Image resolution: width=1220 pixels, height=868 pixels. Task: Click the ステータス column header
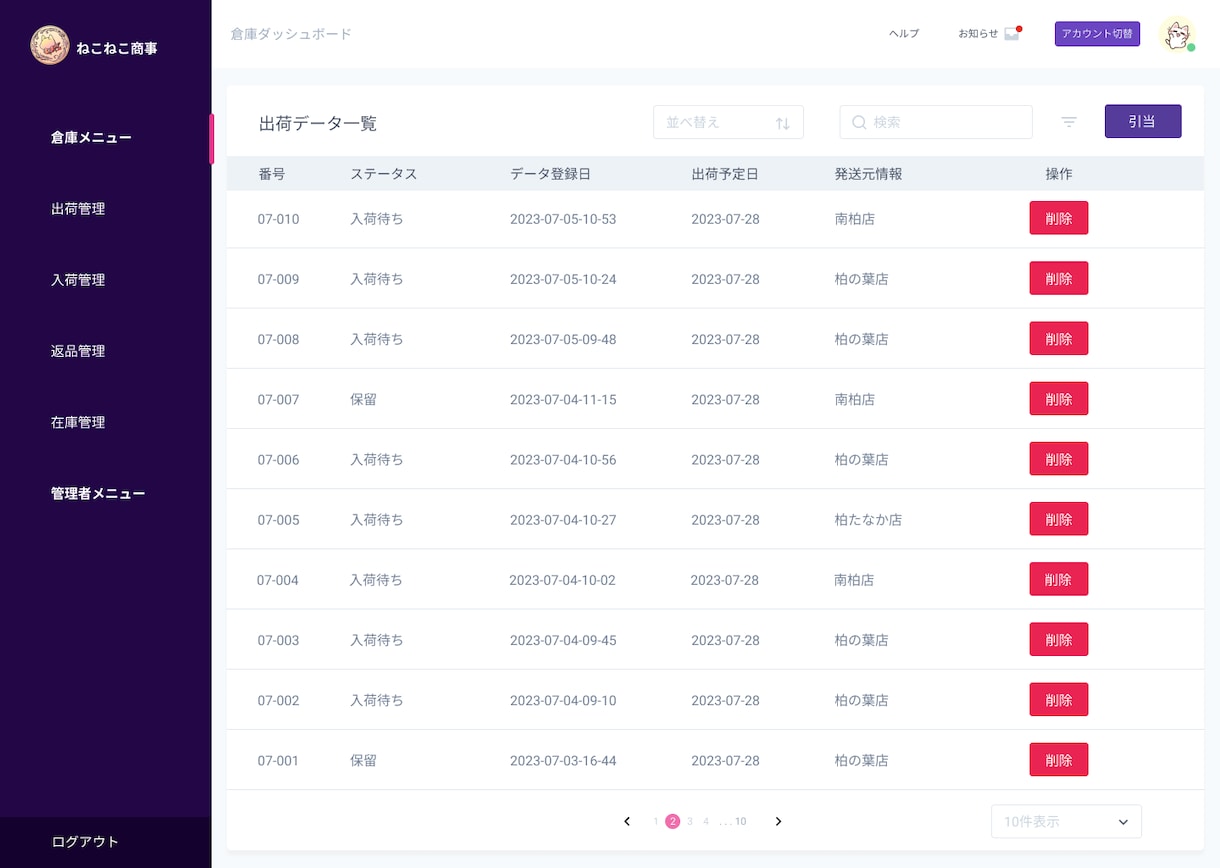[384, 174]
